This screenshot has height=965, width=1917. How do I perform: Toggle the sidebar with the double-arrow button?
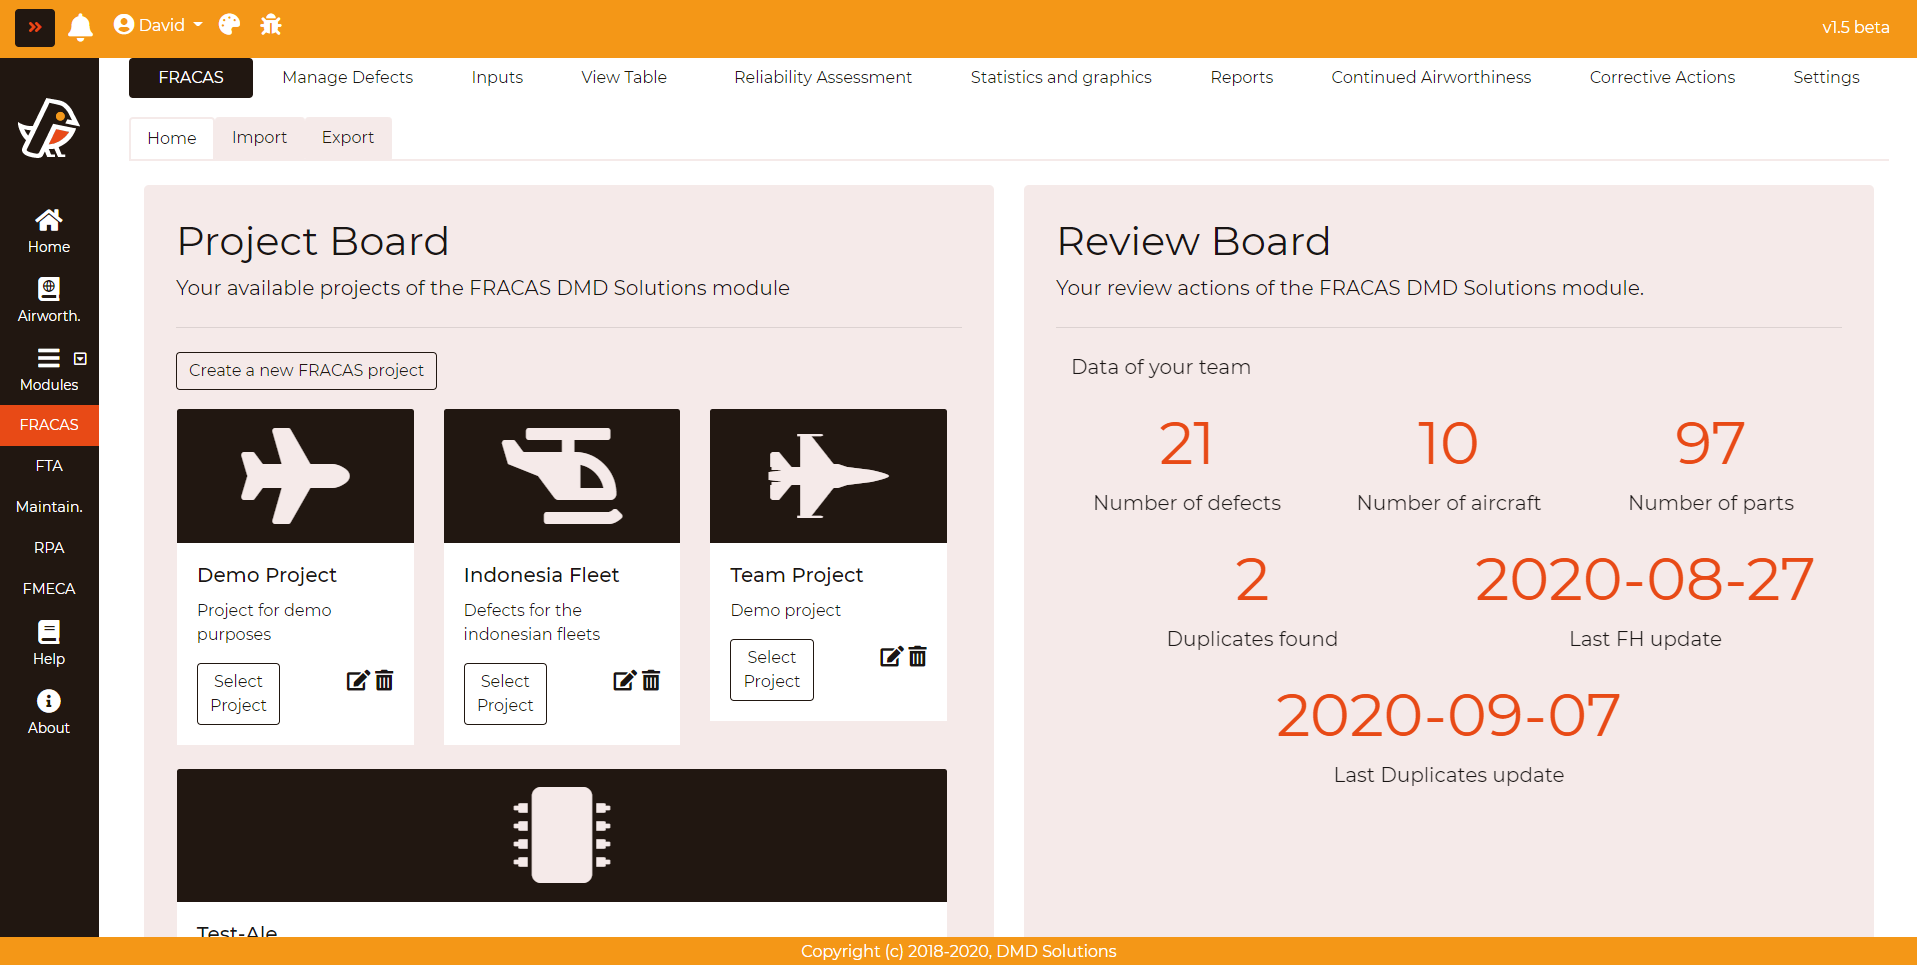tap(35, 27)
